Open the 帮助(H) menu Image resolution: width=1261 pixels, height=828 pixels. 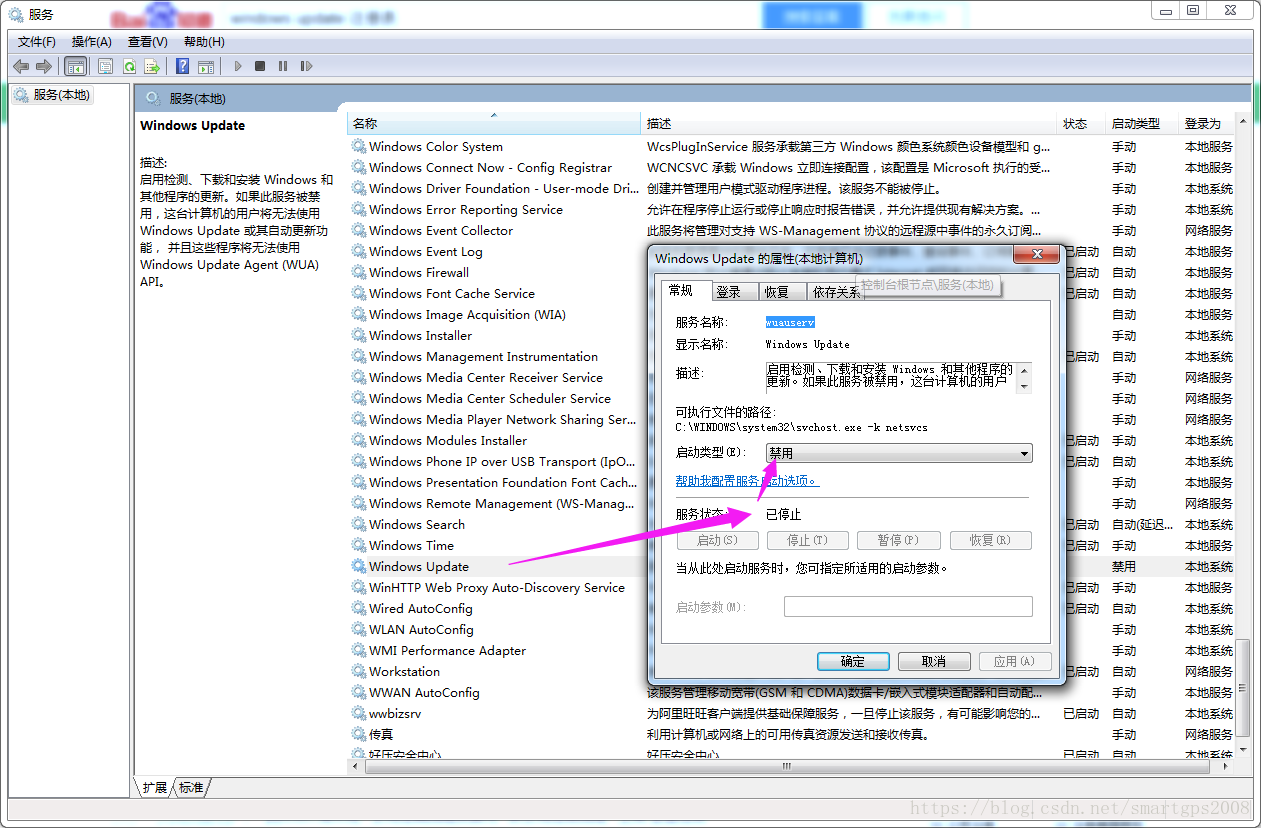point(204,41)
